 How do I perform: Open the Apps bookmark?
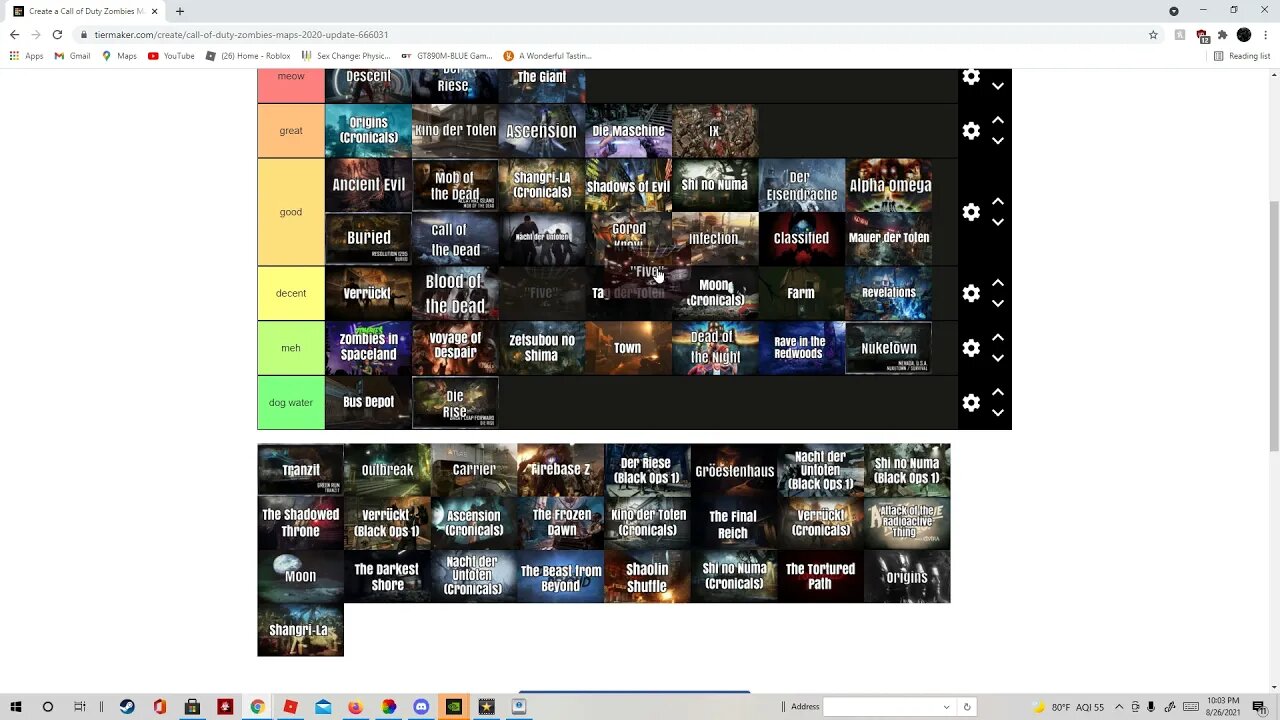(26, 56)
